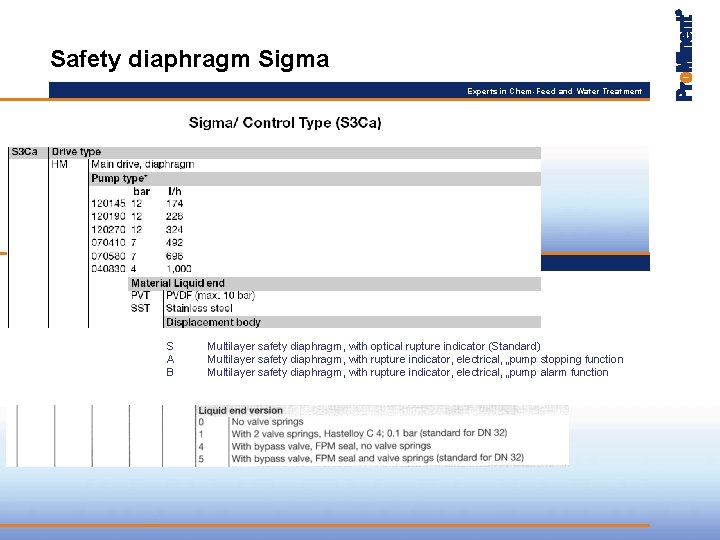Click the 'bar' column label

tap(141, 191)
